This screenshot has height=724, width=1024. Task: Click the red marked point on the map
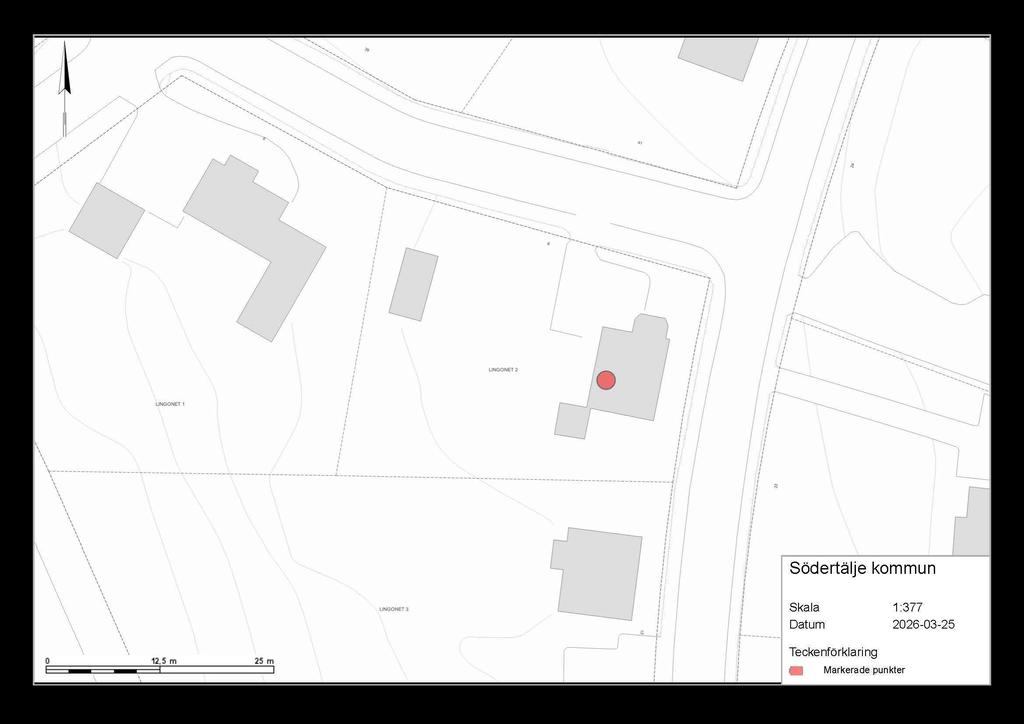click(606, 380)
